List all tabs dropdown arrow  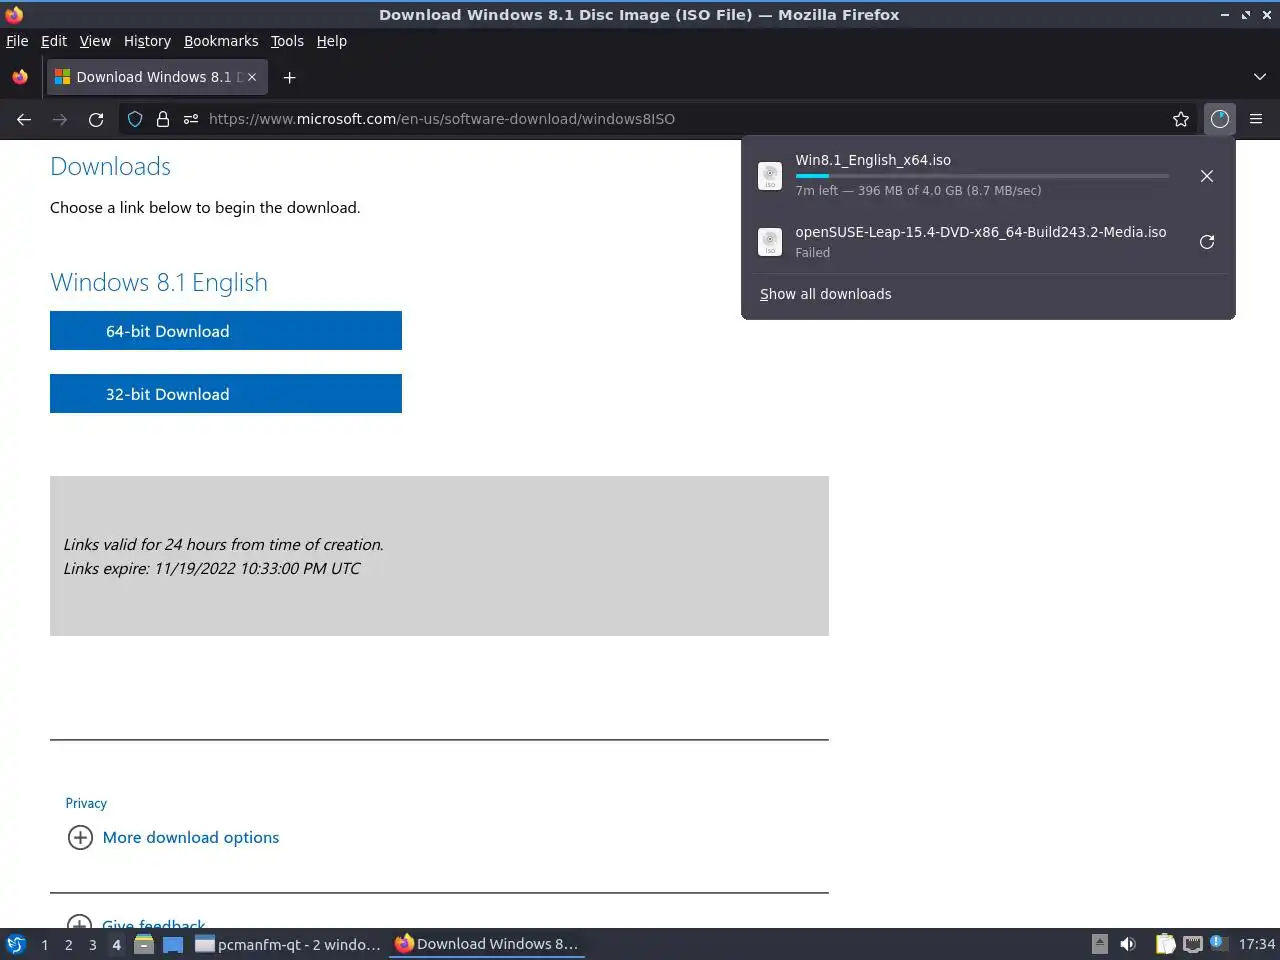pos(1259,77)
